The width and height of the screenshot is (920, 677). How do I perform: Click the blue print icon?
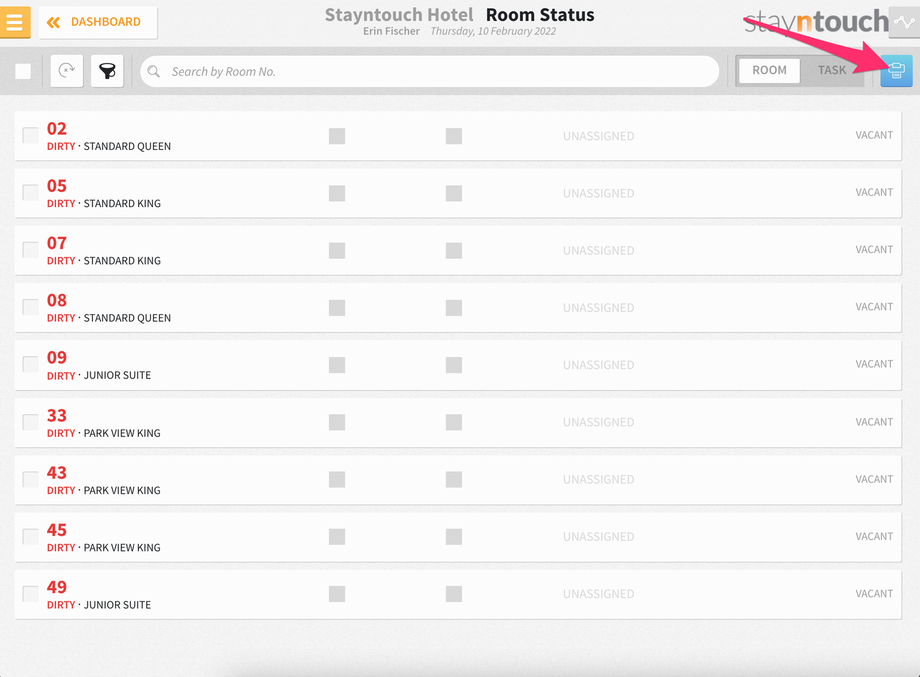896,70
